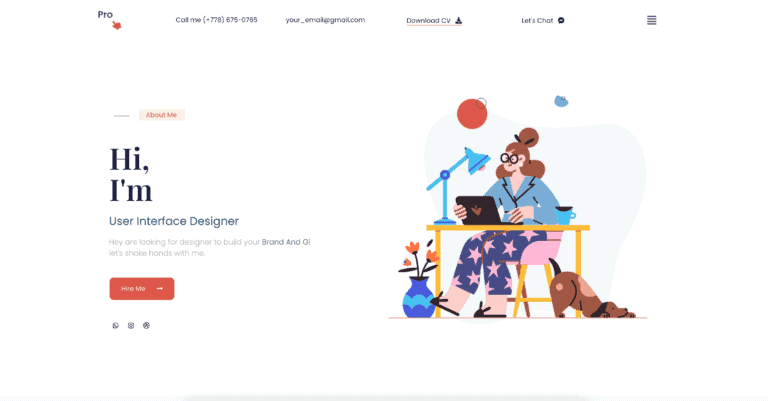Open the Instagram social icon
Screen dimensions: 768x401
[131, 325]
